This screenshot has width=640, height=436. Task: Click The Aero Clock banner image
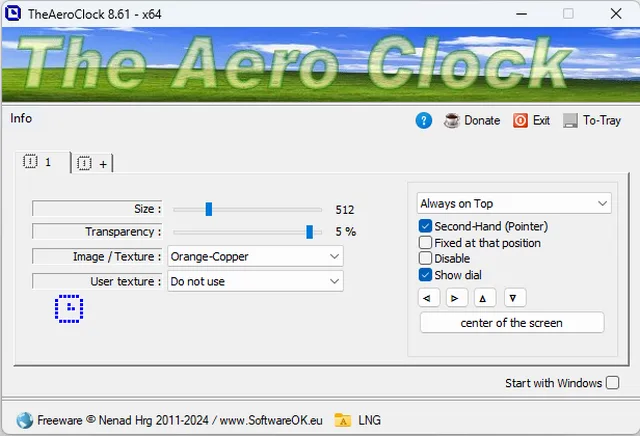click(321, 64)
